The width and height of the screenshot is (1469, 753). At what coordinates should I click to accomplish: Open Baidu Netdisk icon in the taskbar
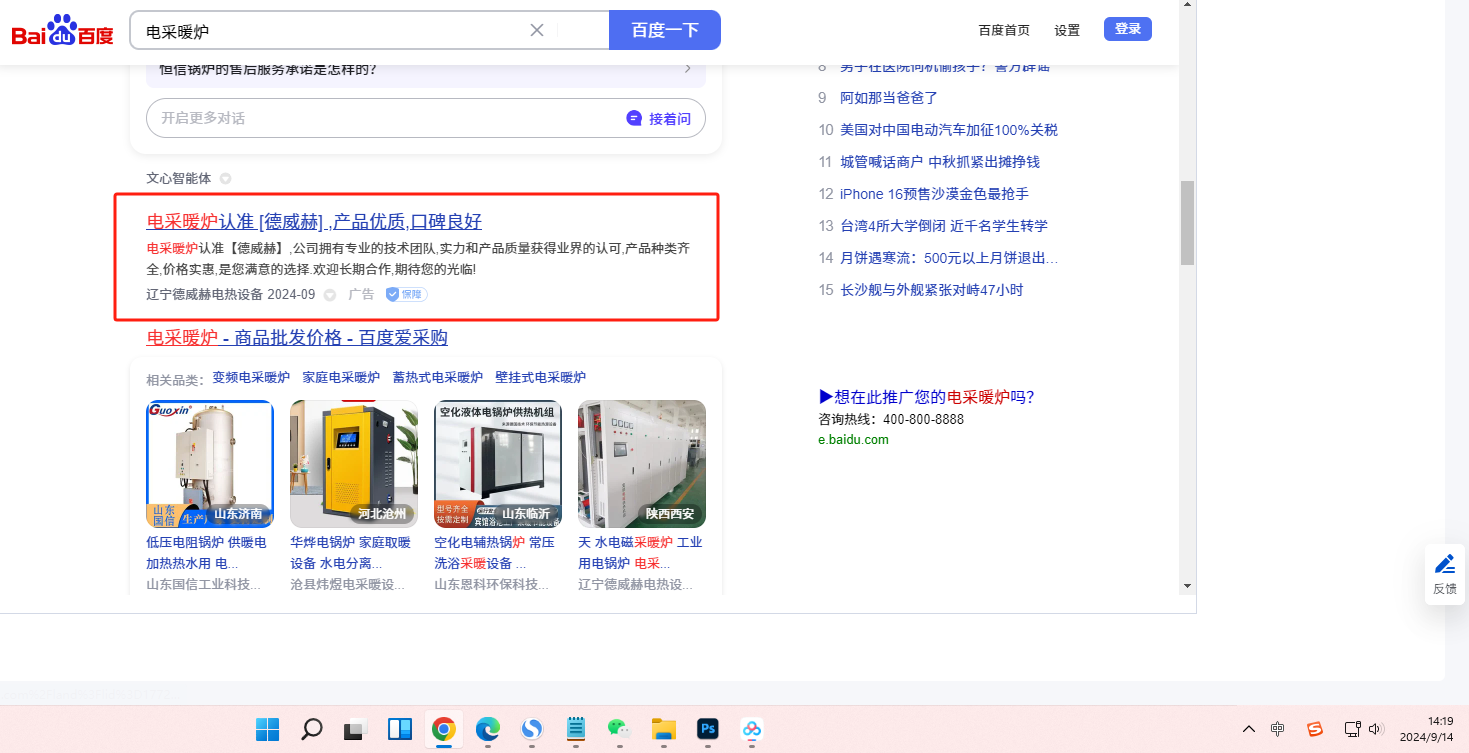[x=752, y=729]
